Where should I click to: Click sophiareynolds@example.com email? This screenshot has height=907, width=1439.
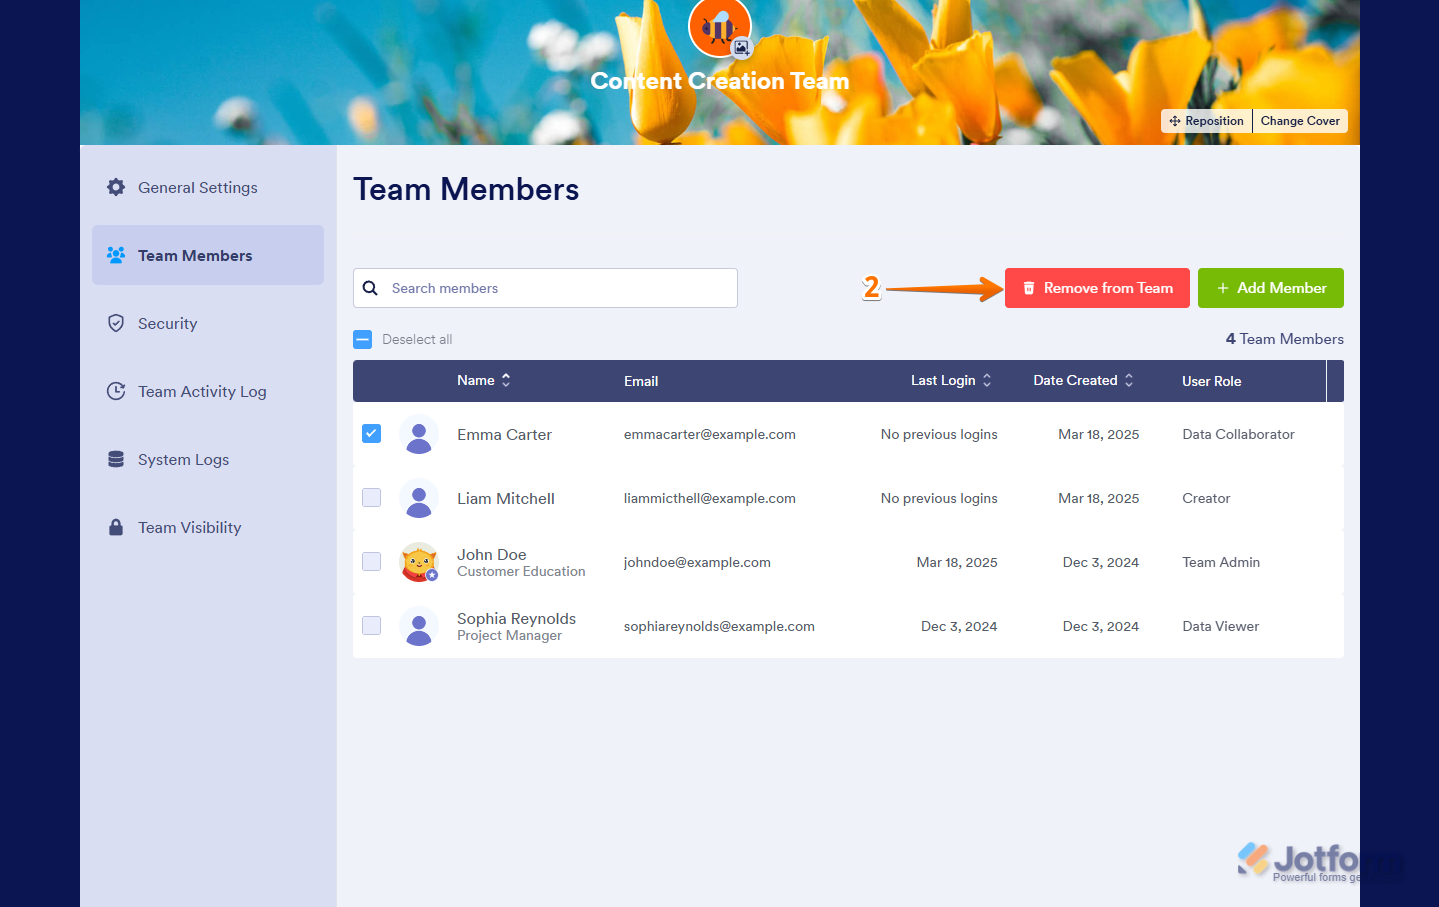[x=719, y=626]
